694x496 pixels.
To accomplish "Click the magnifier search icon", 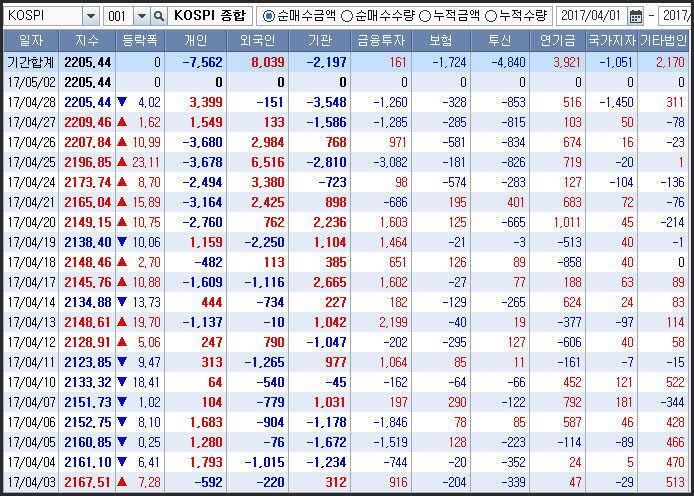I will pos(158,16).
